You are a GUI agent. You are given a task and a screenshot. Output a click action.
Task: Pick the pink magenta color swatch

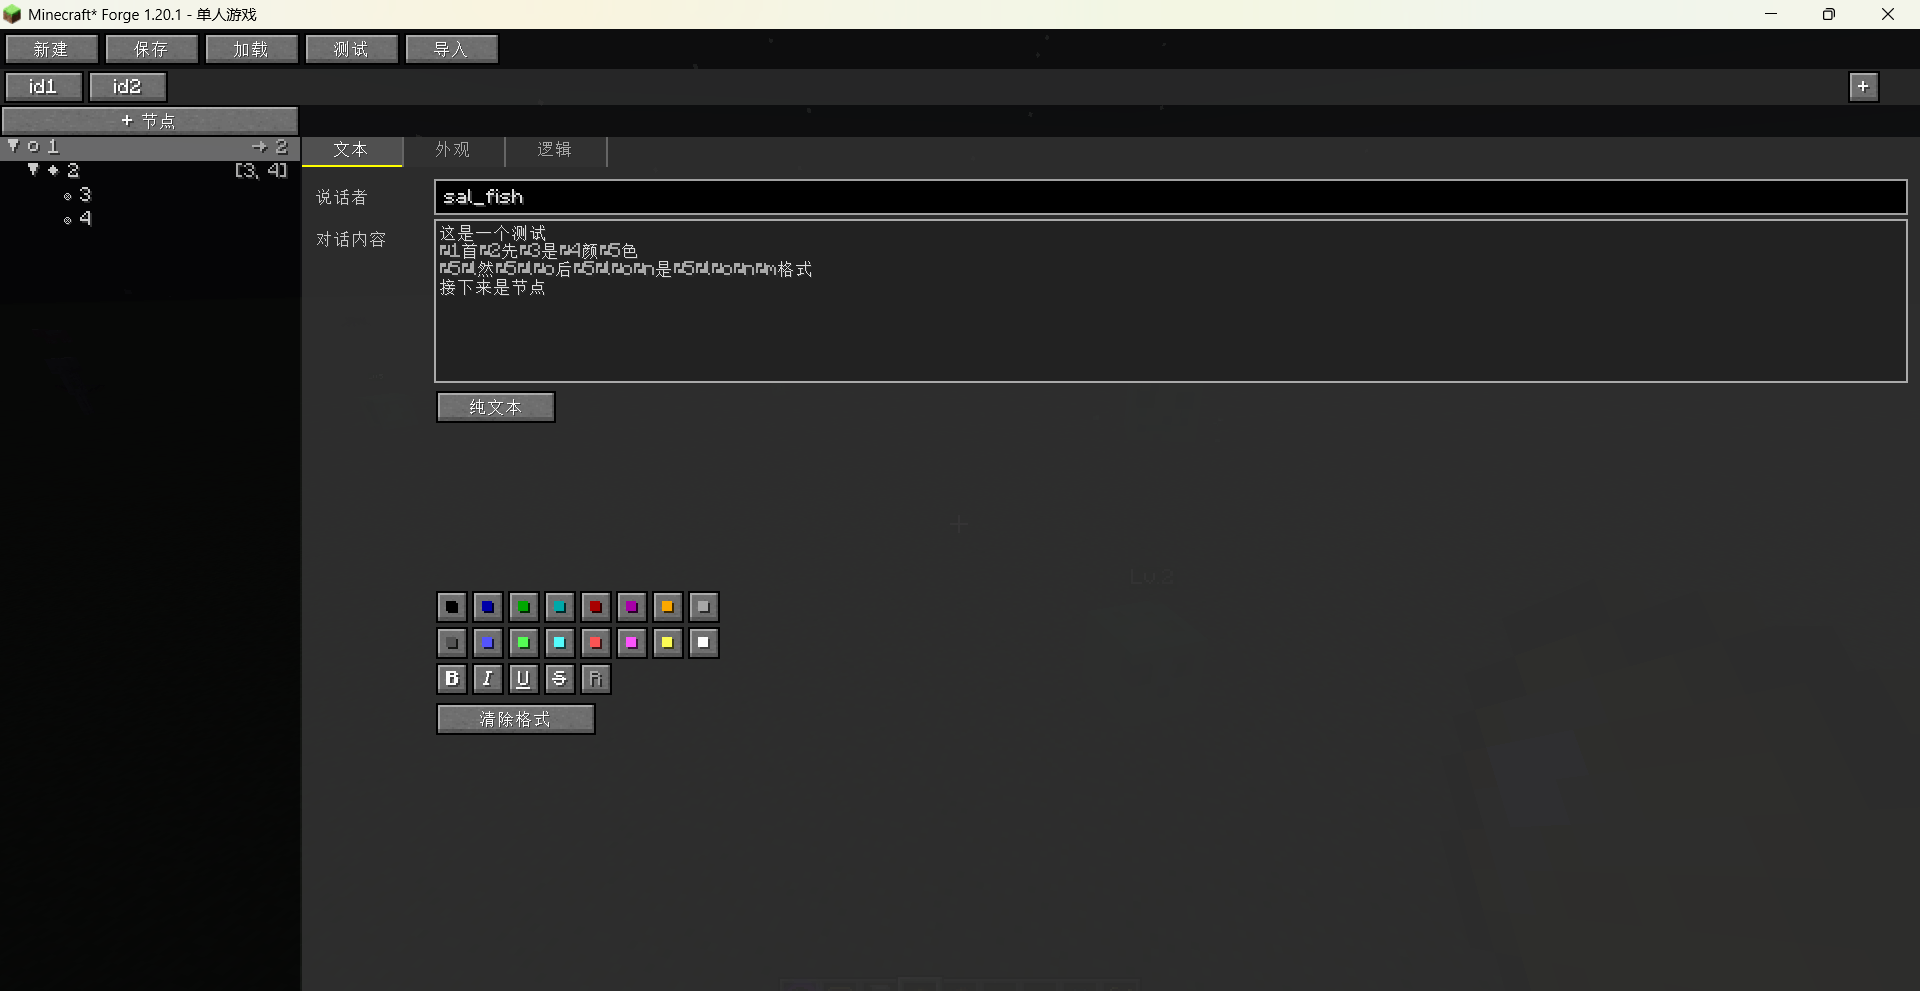632,643
